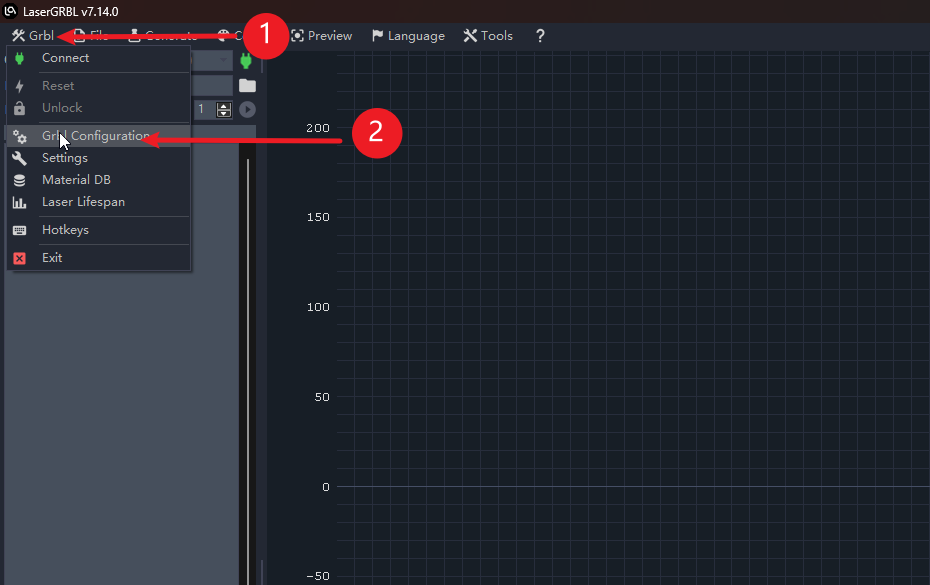Choose Connect from the Grbl menu
Screen dimensions: 930x585
point(65,58)
